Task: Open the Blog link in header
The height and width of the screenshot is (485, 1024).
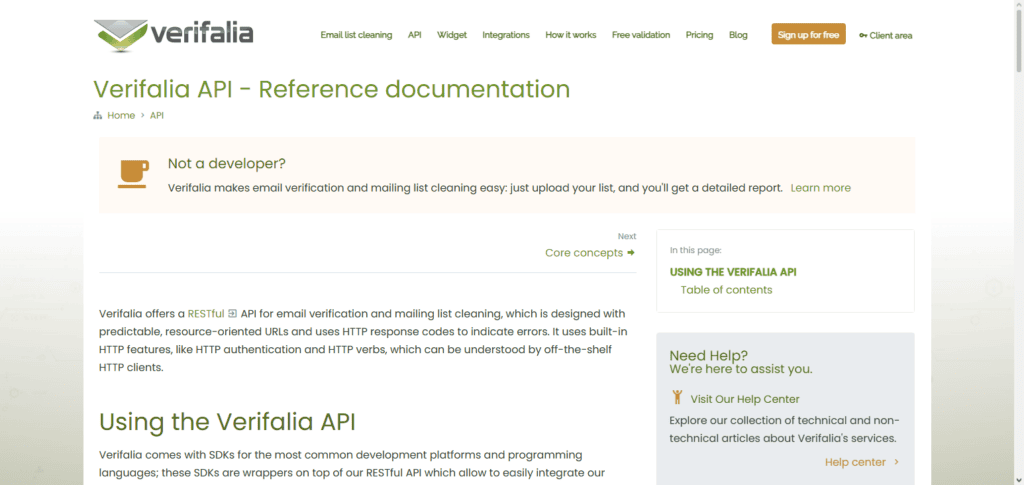Action: pyautogui.click(x=738, y=35)
